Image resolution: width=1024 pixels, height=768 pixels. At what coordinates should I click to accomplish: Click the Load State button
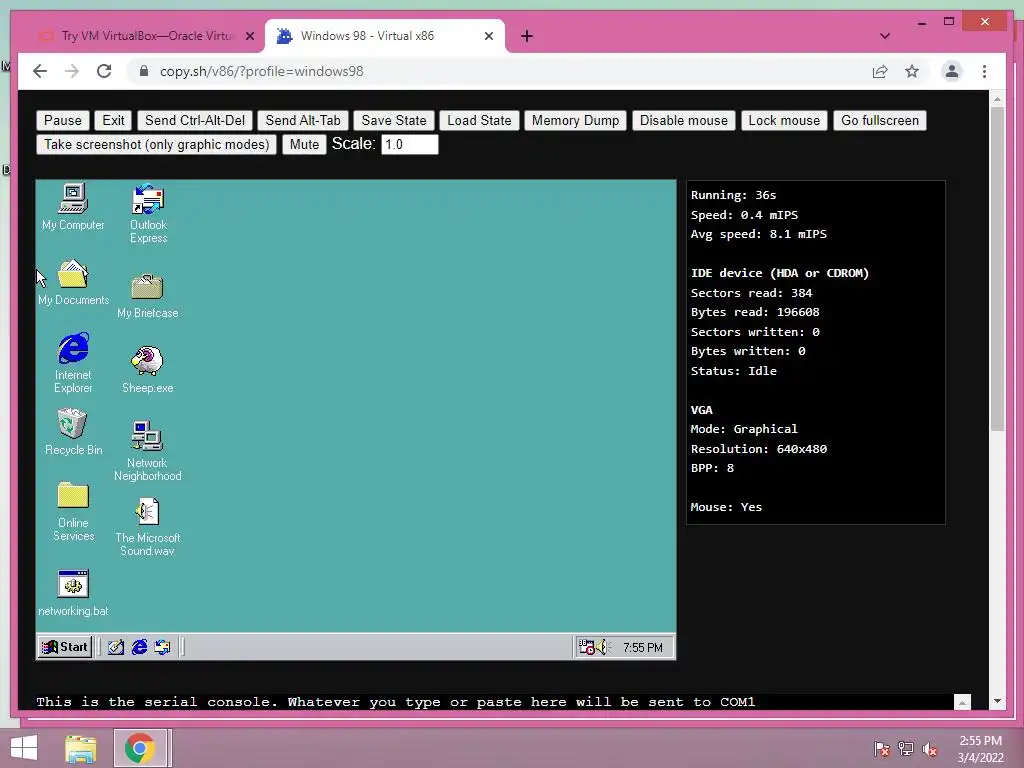(x=479, y=121)
